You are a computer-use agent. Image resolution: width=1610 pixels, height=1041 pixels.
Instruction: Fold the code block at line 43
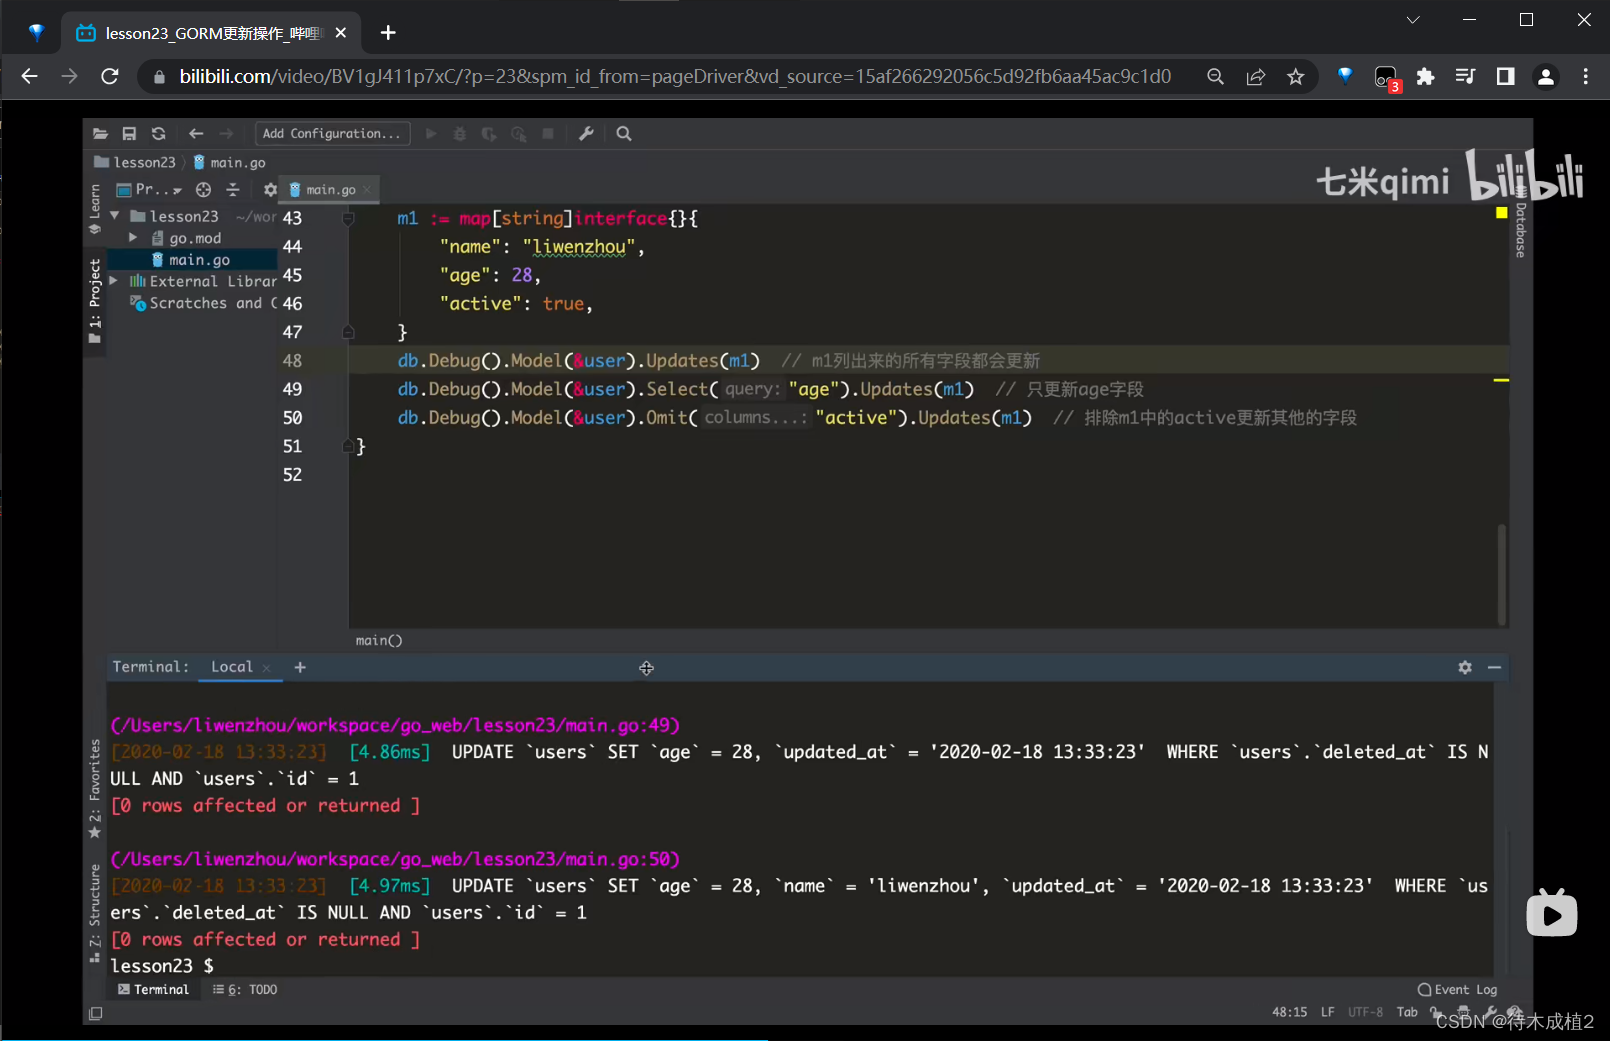pyautogui.click(x=348, y=218)
